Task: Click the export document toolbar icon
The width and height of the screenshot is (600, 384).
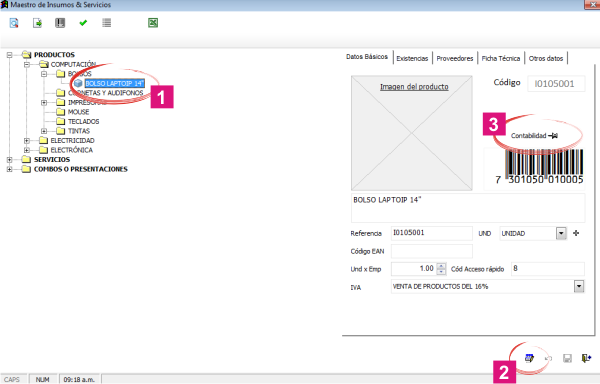Action: [x=37, y=23]
